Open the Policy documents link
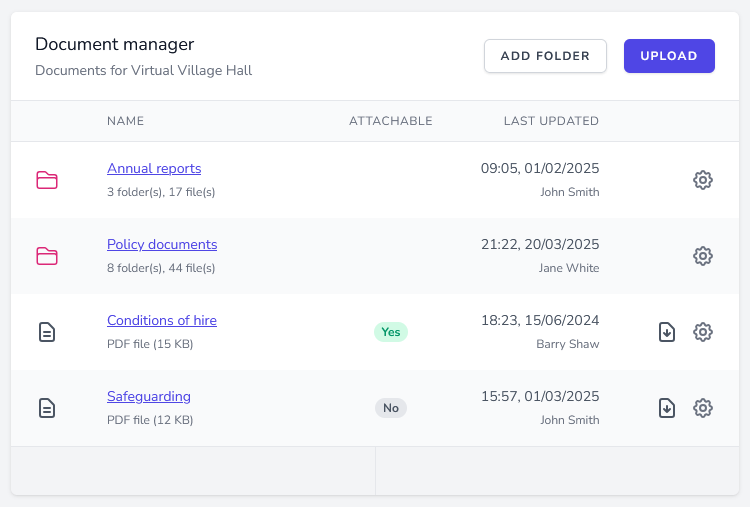 coord(162,245)
